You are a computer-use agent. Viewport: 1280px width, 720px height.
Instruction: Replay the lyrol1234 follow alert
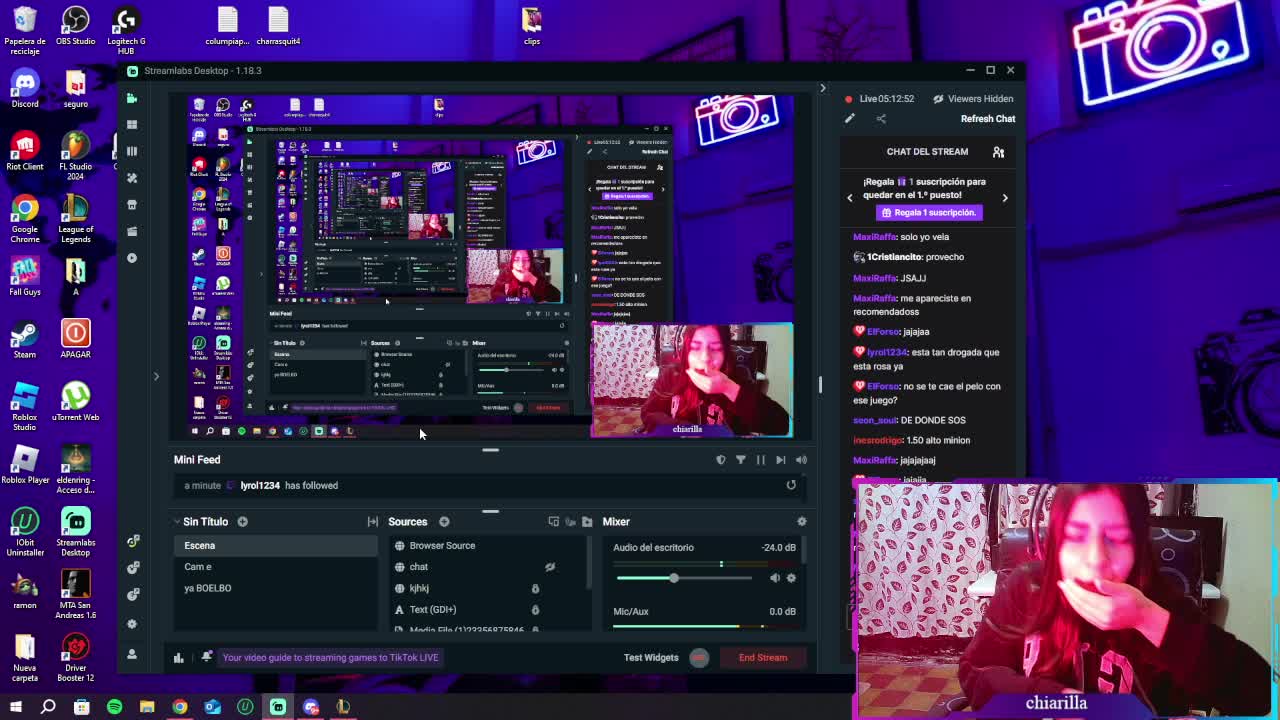coord(791,485)
